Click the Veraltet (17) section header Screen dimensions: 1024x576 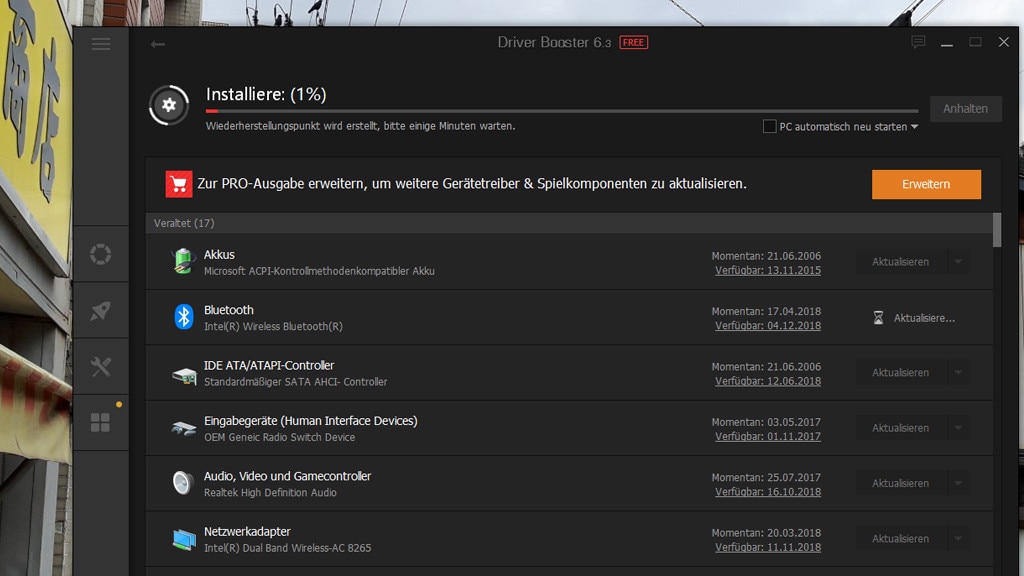(569, 223)
